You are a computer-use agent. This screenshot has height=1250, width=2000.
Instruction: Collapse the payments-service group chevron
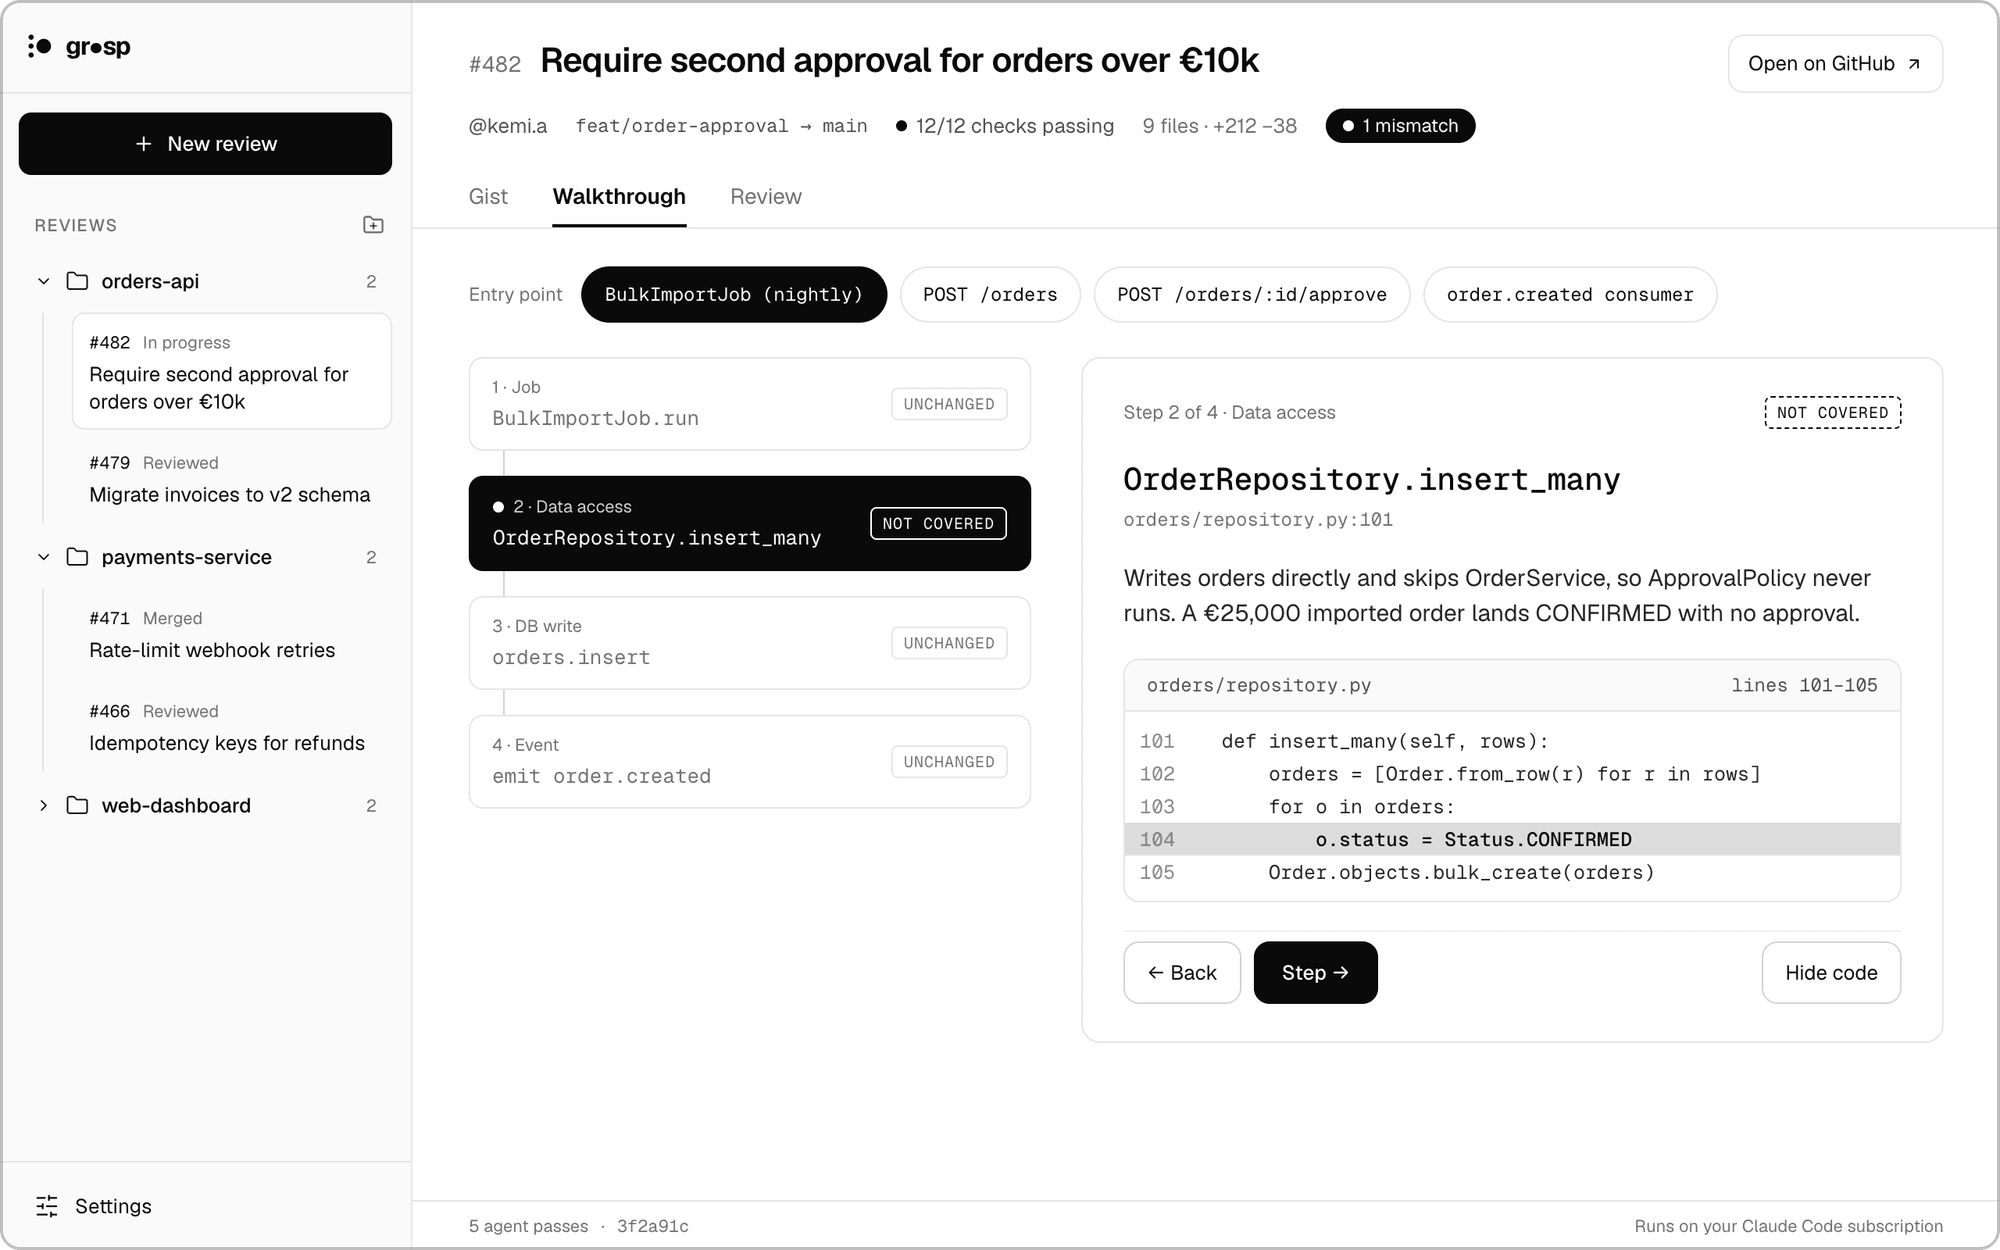[x=43, y=557]
